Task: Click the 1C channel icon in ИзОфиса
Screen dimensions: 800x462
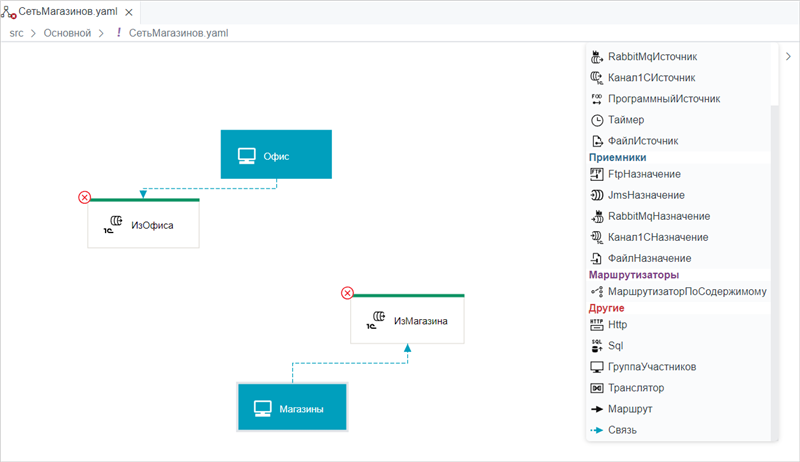Action: point(113,224)
